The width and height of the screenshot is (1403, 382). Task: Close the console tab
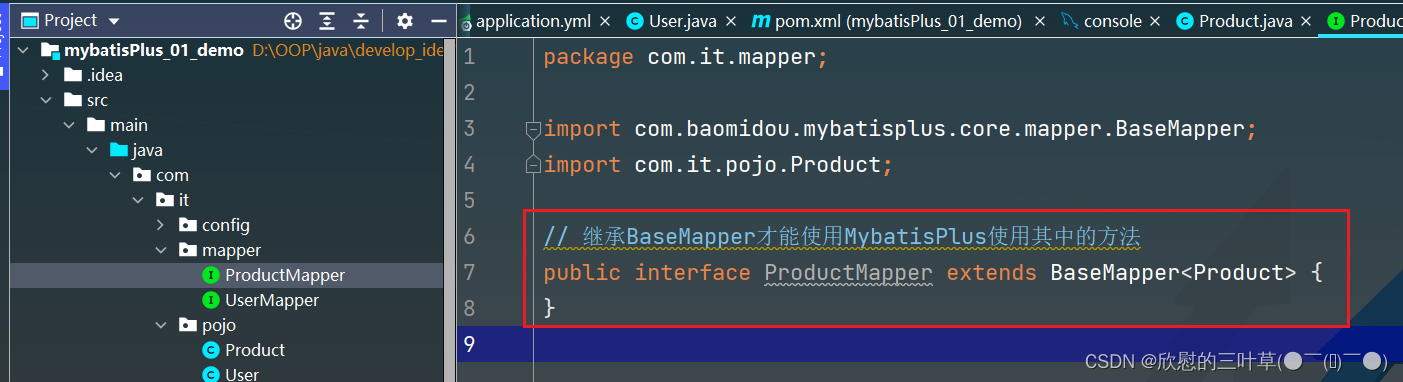tap(1156, 21)
